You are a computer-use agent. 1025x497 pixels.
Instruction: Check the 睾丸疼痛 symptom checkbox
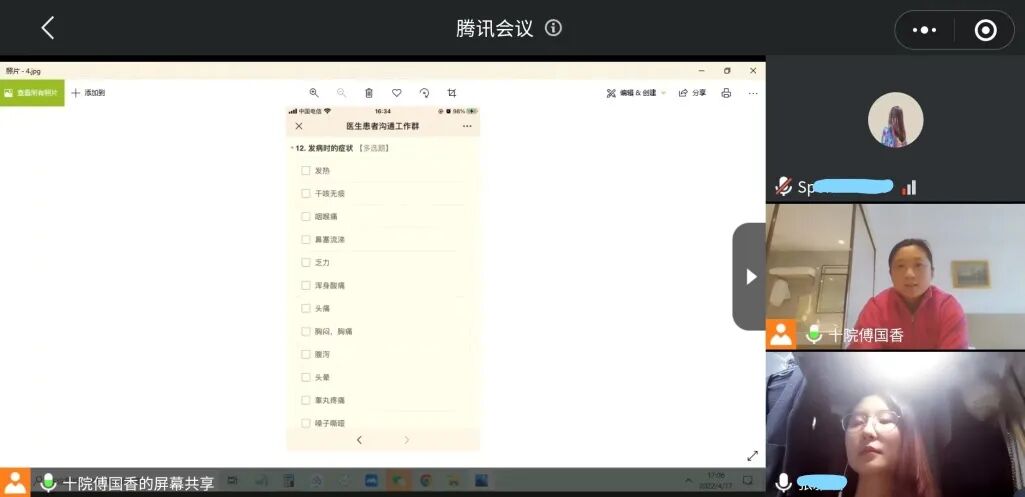coord(305,400)
